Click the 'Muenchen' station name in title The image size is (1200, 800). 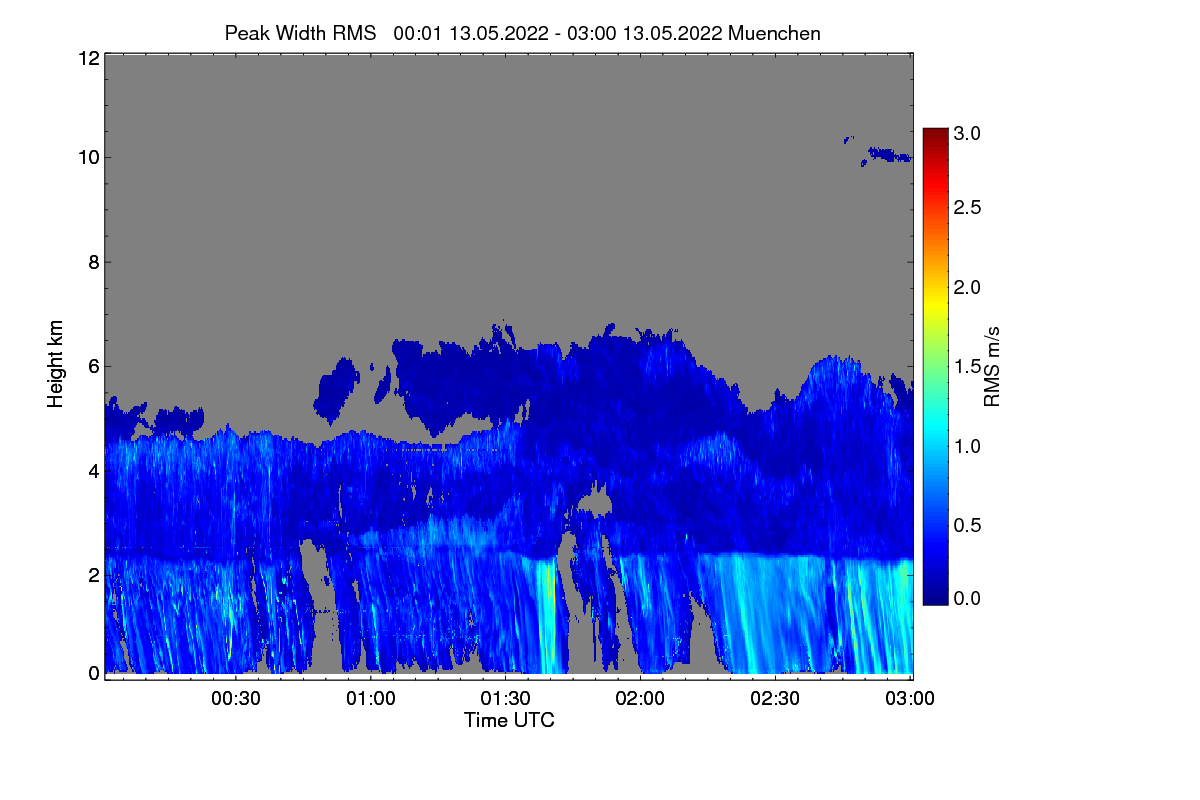point(775,33)
